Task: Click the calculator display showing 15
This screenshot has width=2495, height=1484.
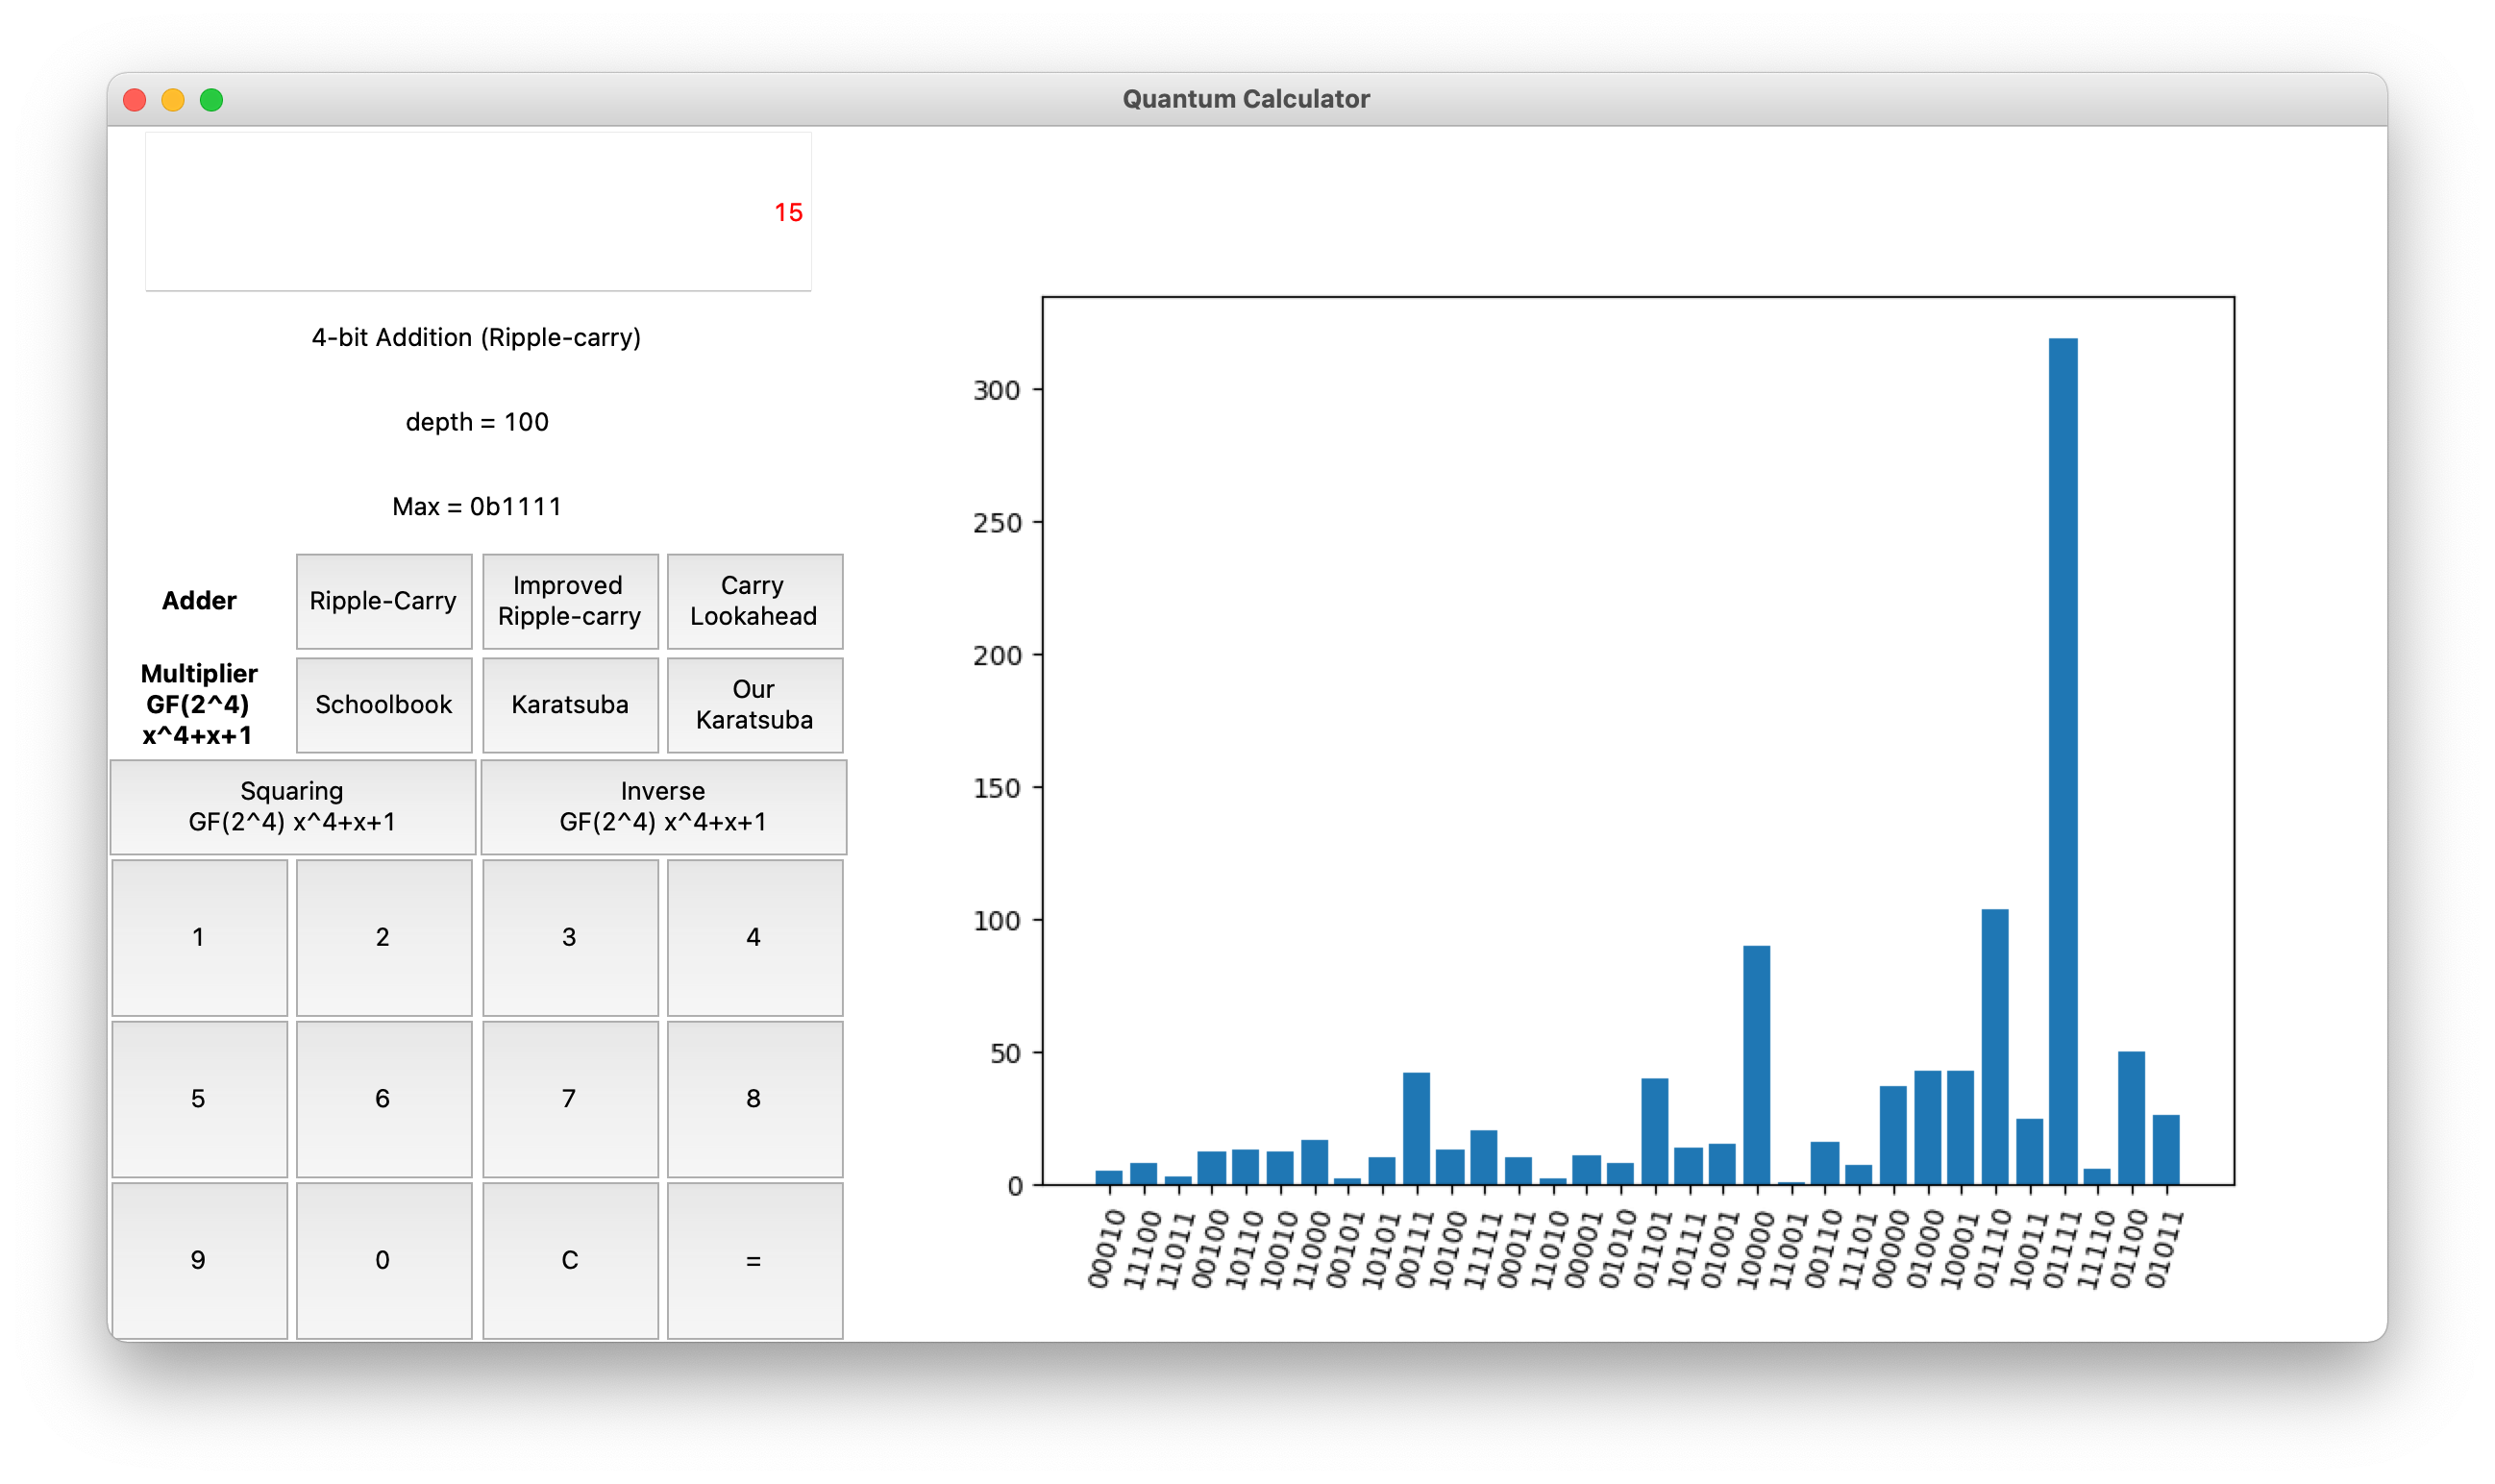Action: coord(477,211)
